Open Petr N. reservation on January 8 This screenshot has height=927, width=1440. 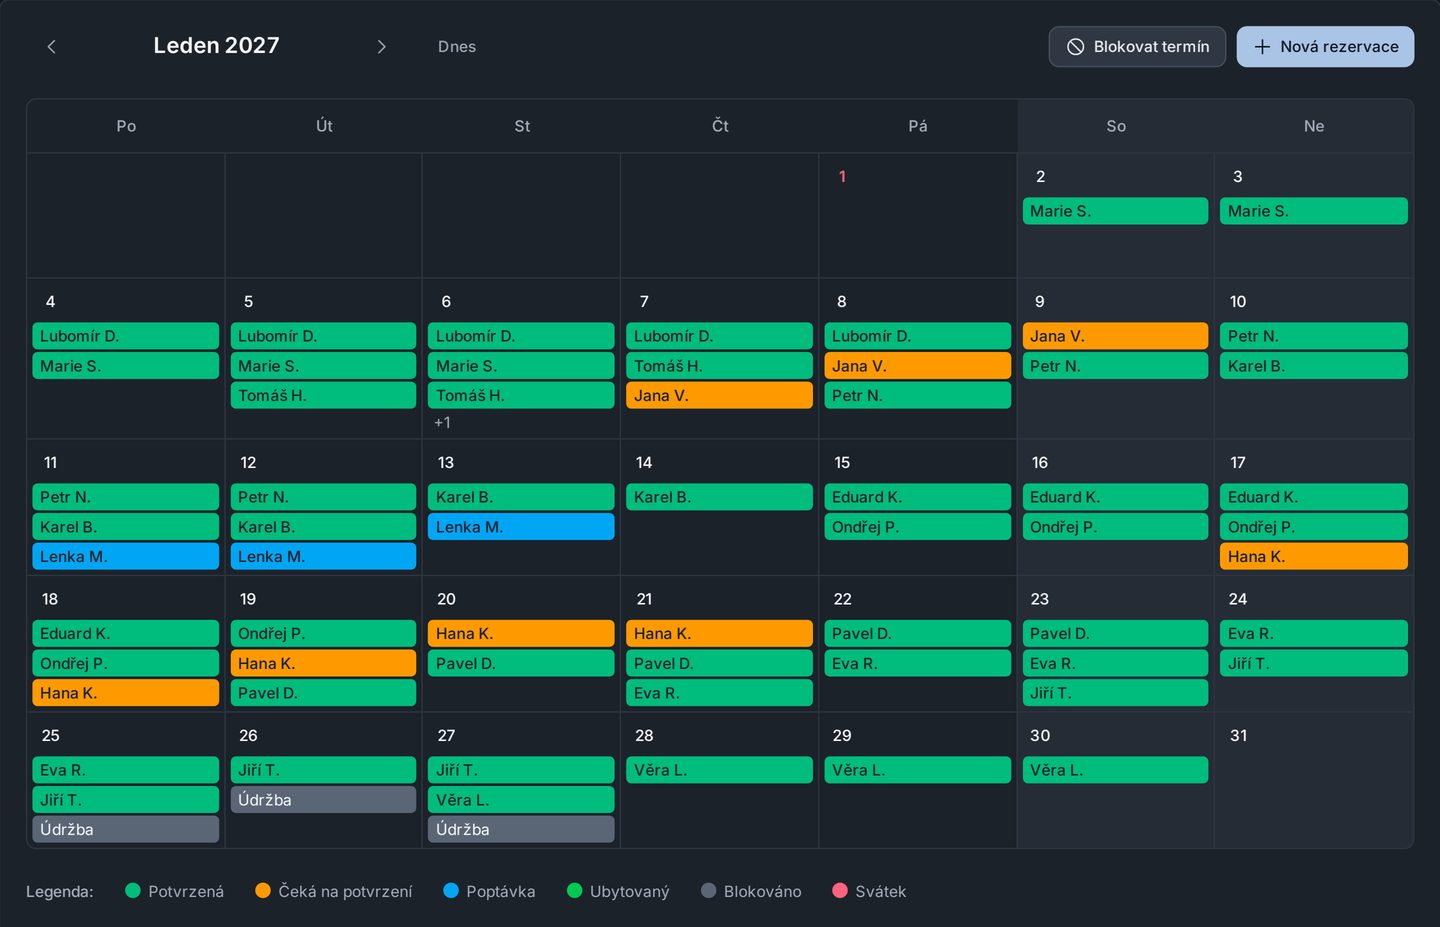[918, 396]
